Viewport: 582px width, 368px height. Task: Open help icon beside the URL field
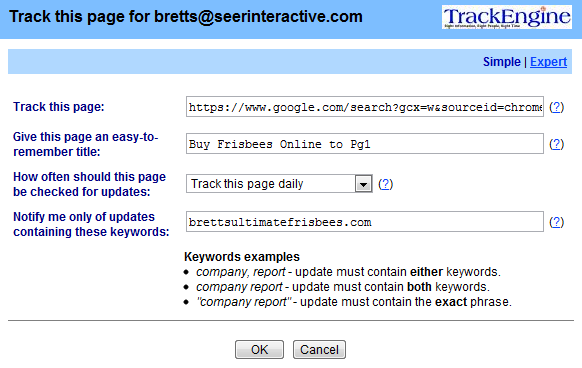556,107
